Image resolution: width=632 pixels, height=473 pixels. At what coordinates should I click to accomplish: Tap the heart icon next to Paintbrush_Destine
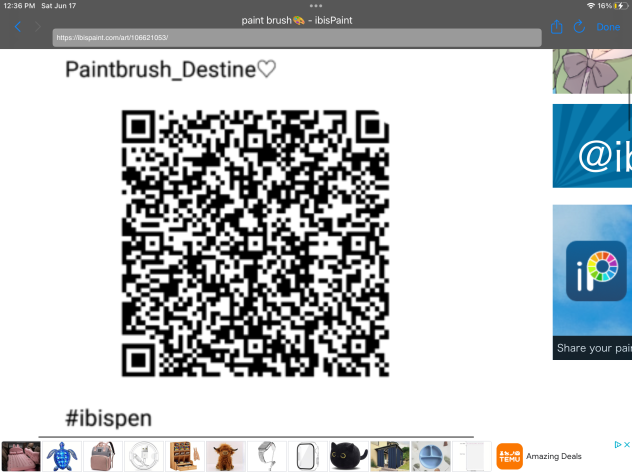point(267,69)
